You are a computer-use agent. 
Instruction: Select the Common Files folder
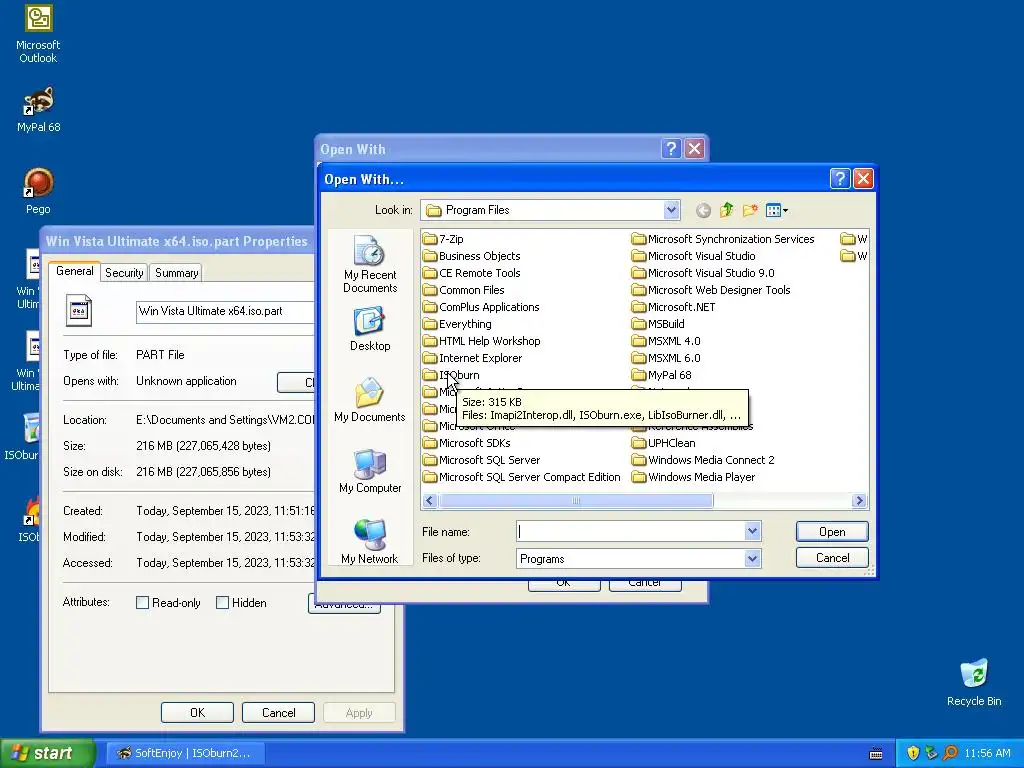coord(464,290)
